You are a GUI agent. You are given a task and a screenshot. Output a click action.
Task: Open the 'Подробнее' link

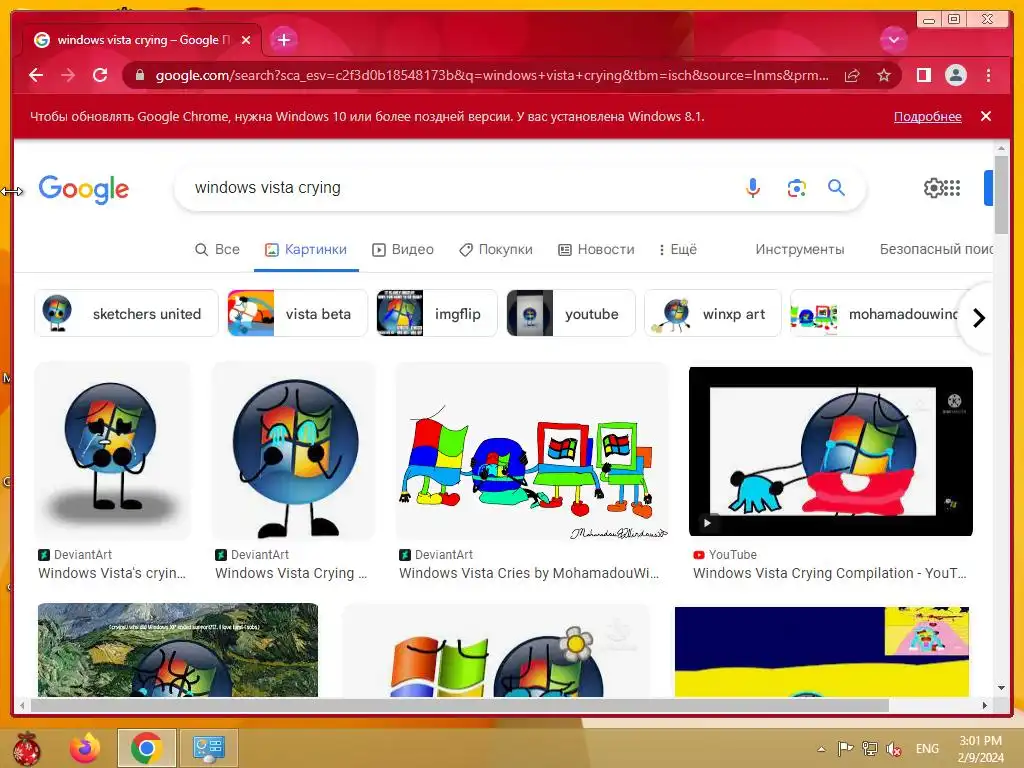tap(927, 116)
